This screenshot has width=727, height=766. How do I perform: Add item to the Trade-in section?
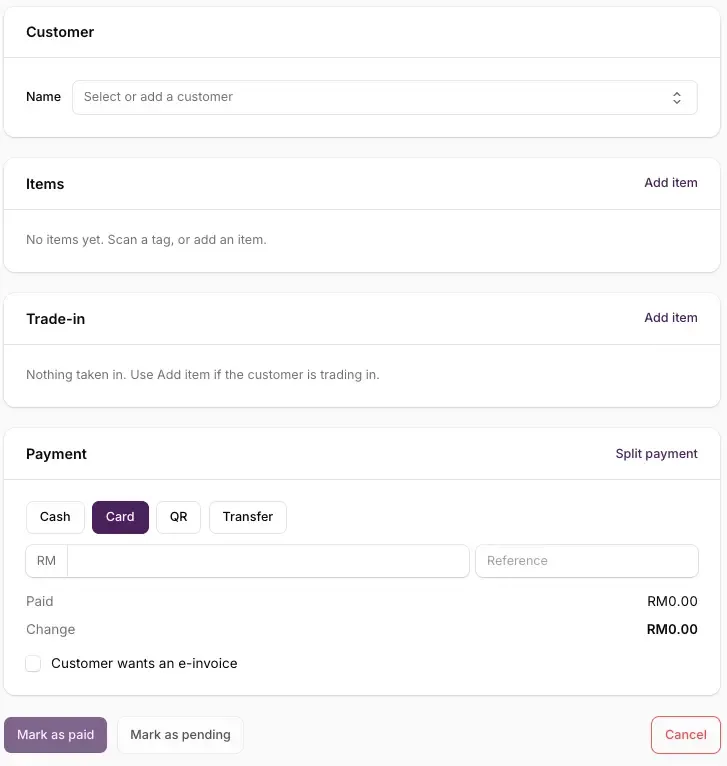tap(670, 318)
